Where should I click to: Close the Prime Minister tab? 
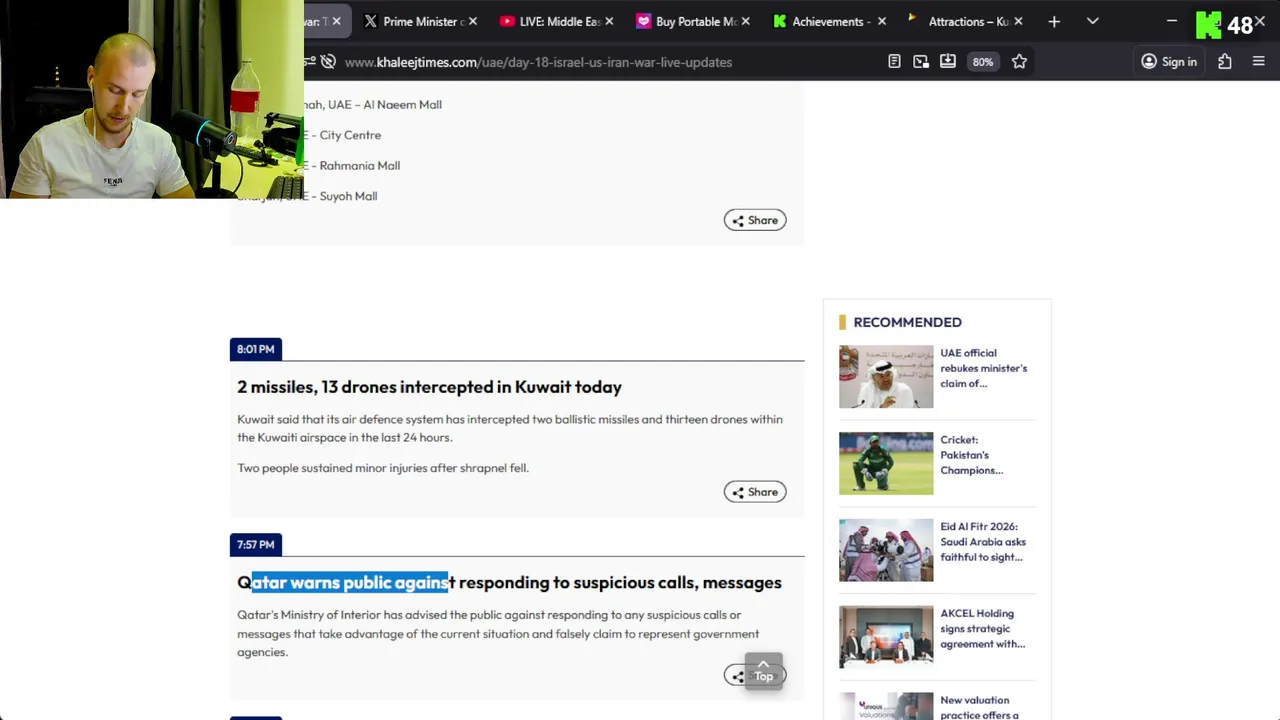473,21
